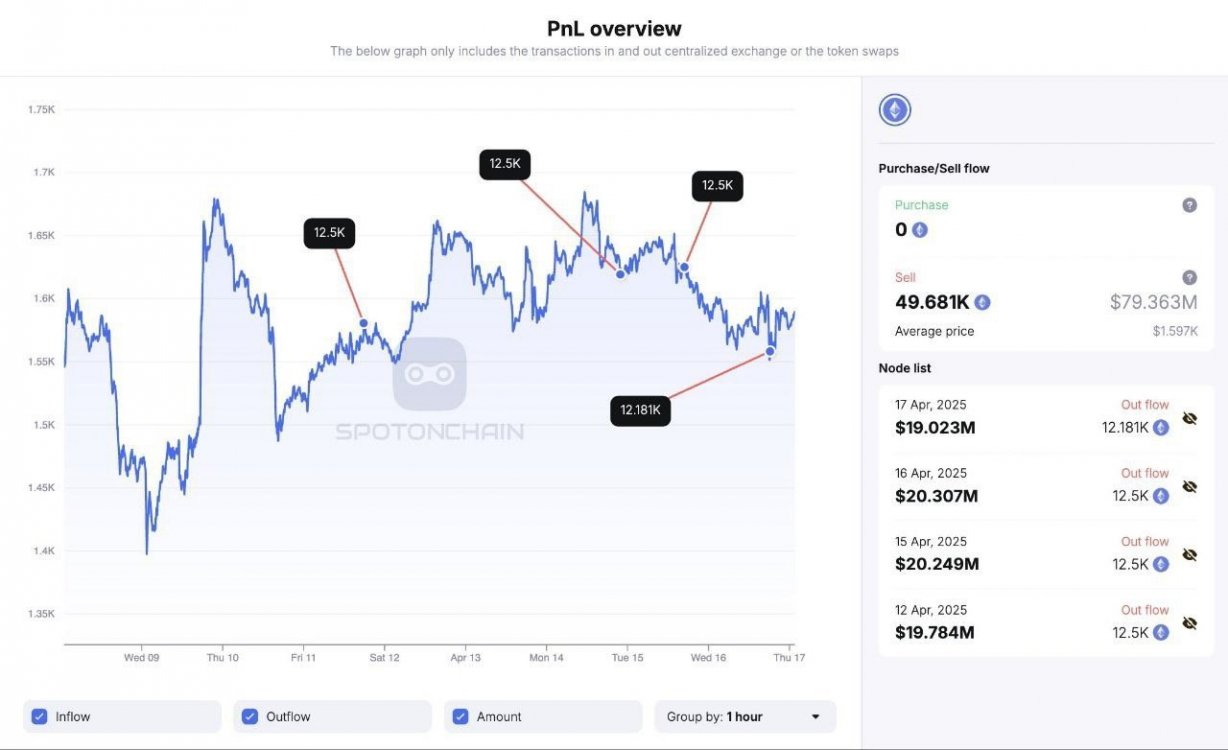Screen dimensions: 1228x750
Task: Click the ETH icon beside the 0 purchase amount
Action: (920, 230)
